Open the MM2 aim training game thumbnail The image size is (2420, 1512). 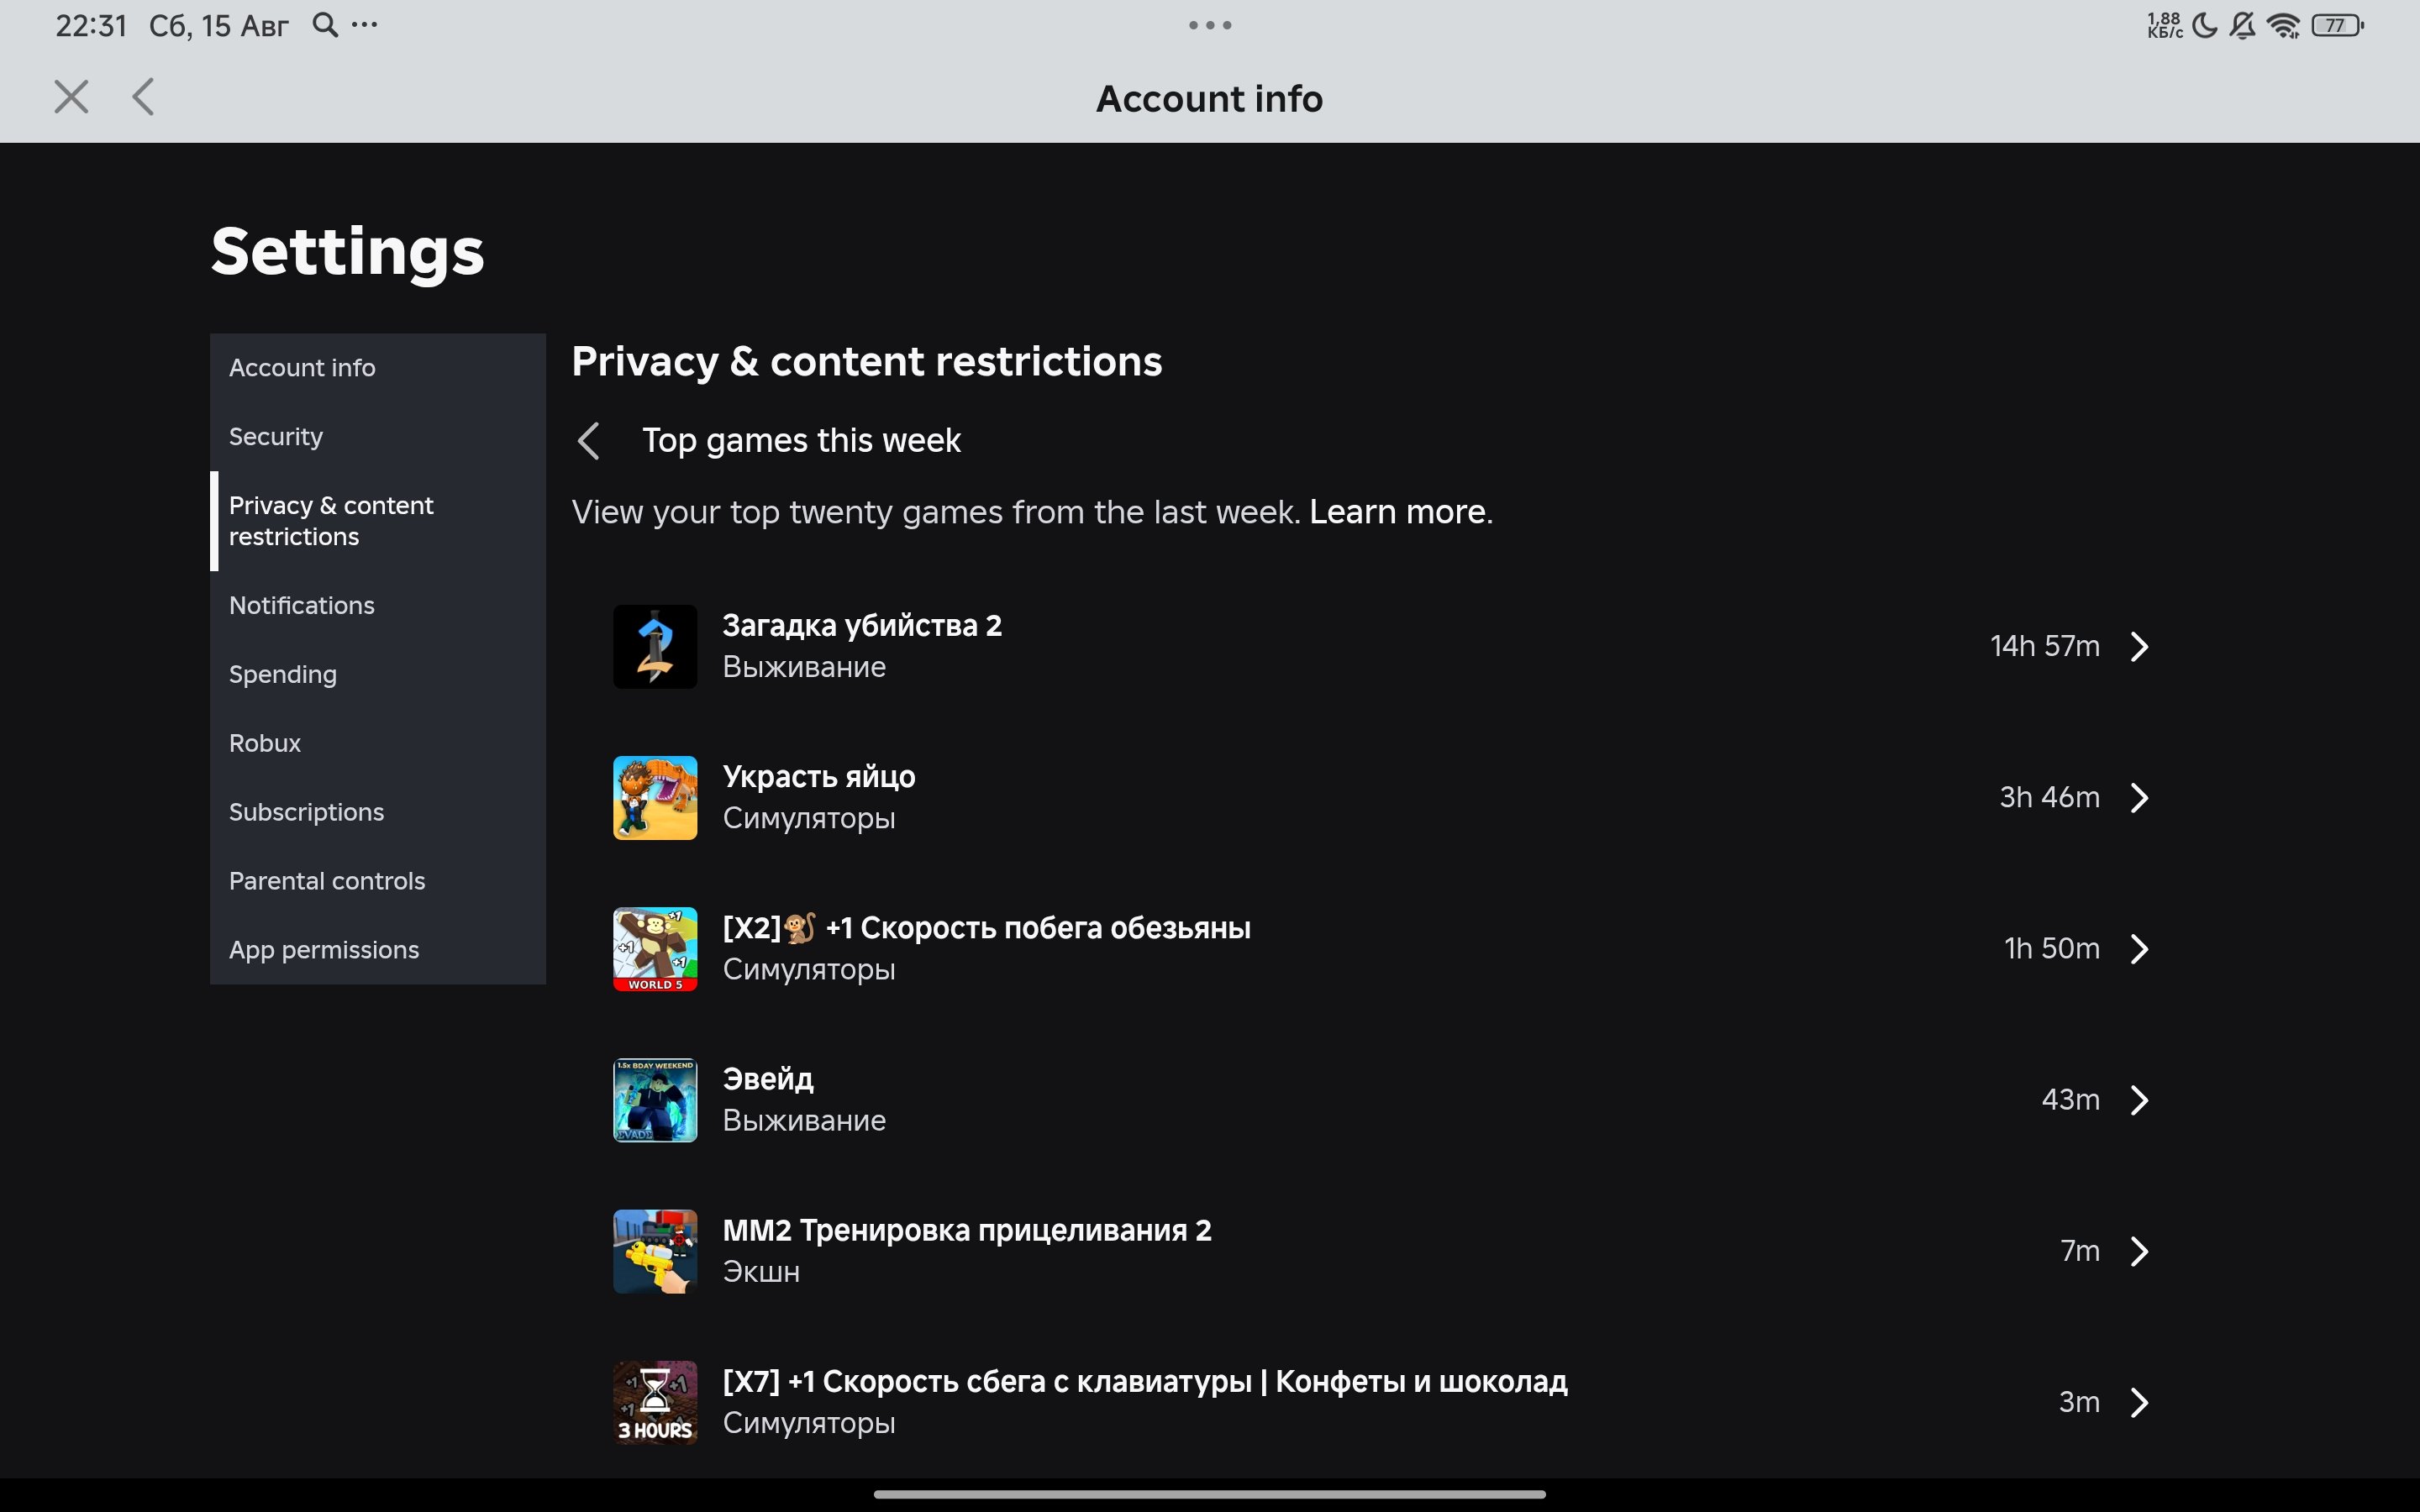point(655,1252)
